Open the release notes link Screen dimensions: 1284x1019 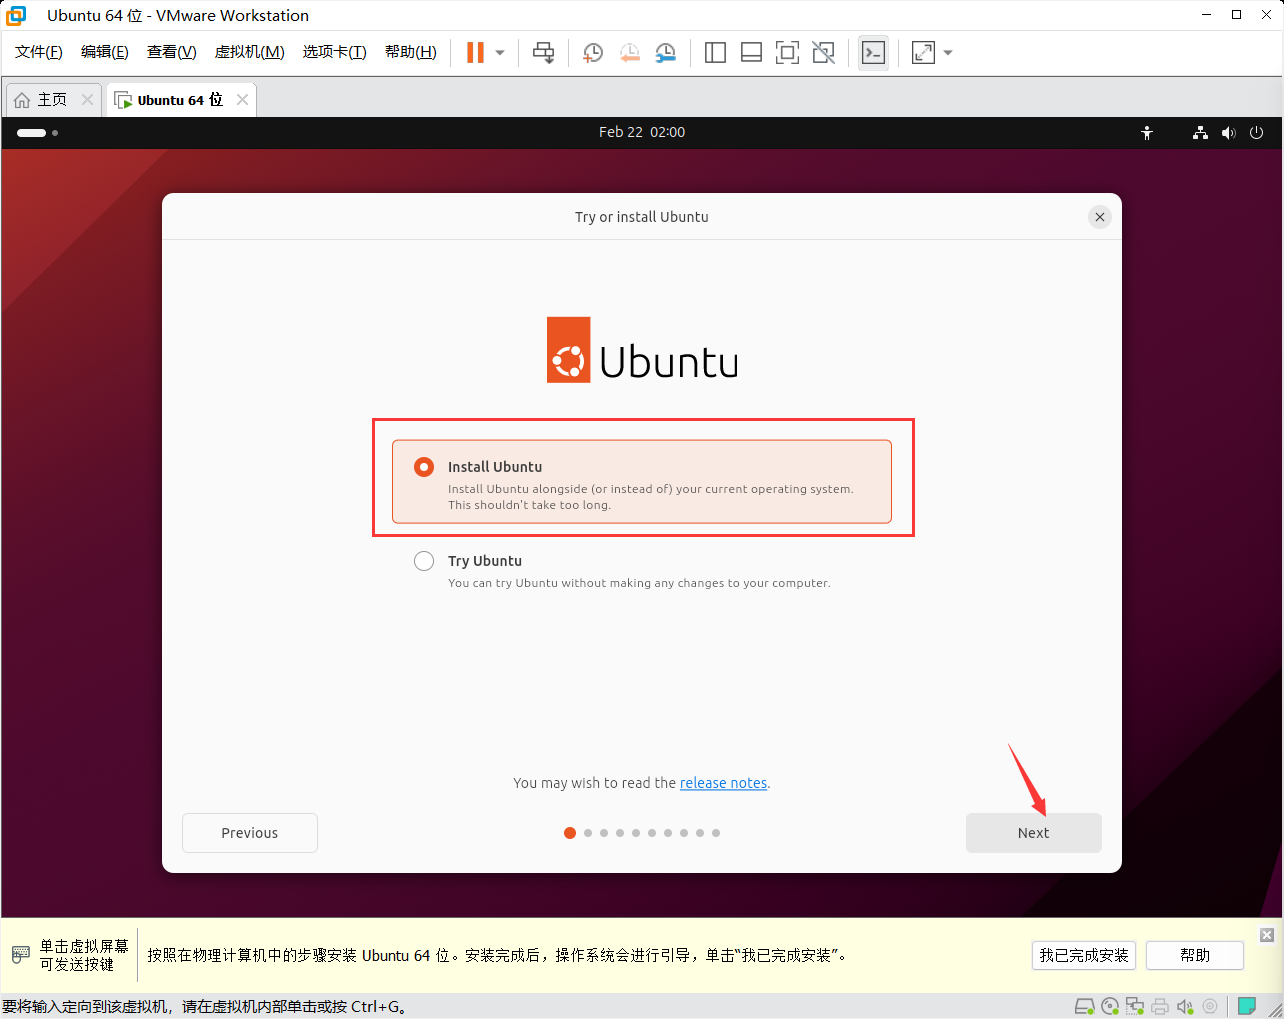[x=723, y=783]
